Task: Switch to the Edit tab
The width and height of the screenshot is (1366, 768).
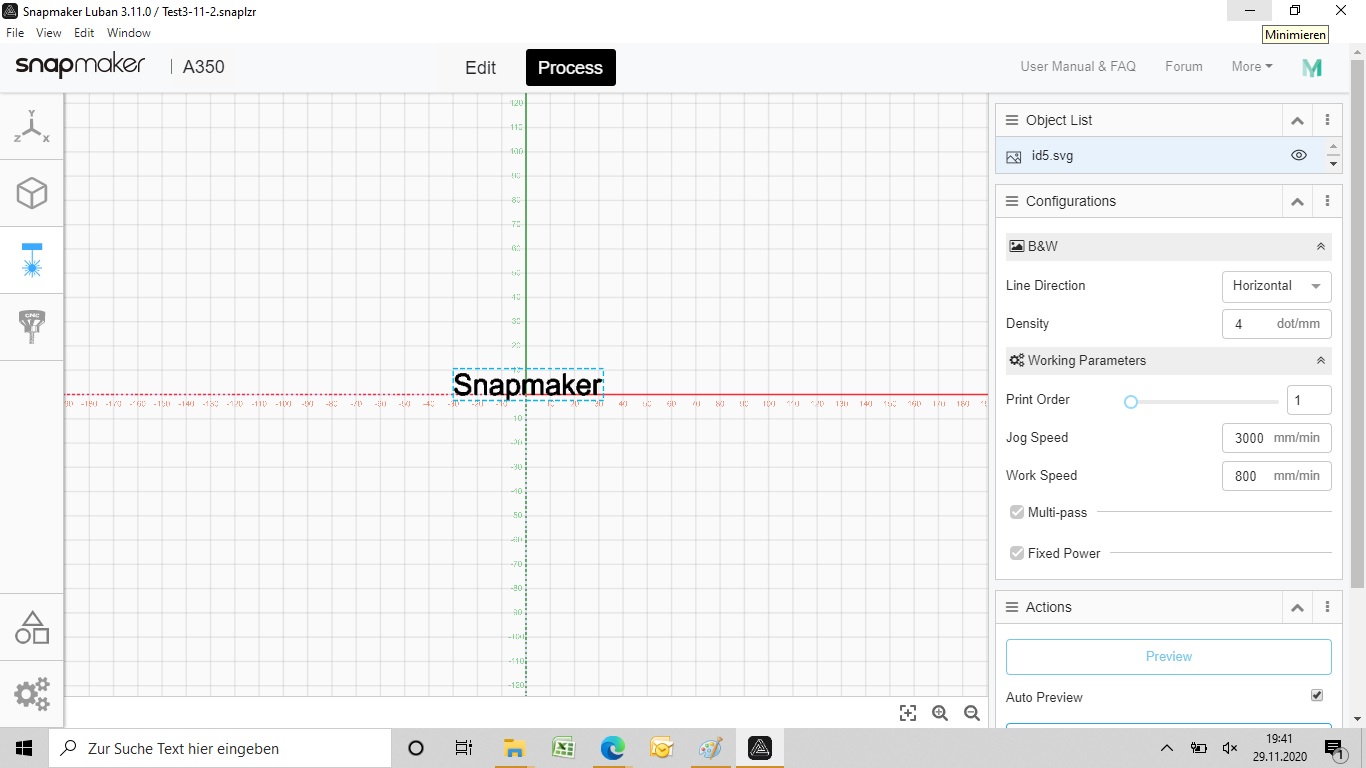Action: [x=480, y=67]
